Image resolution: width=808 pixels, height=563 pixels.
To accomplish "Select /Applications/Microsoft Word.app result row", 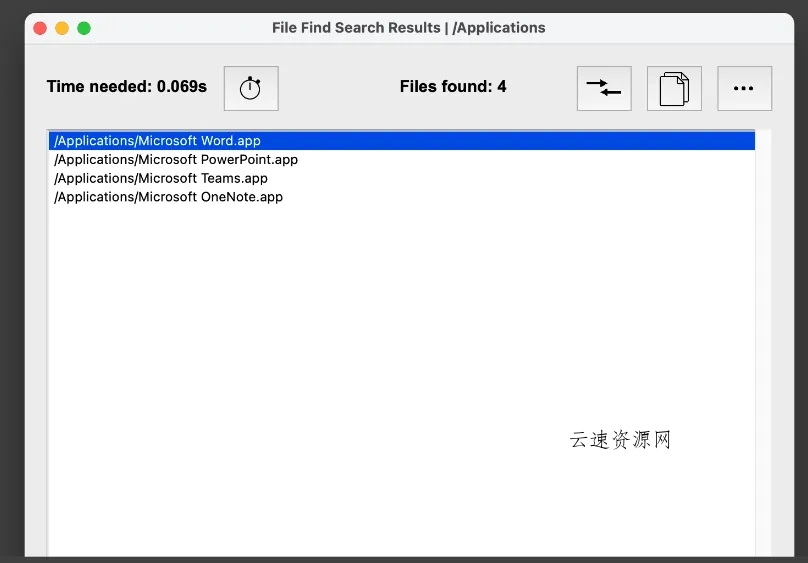I will coord(402,141).
